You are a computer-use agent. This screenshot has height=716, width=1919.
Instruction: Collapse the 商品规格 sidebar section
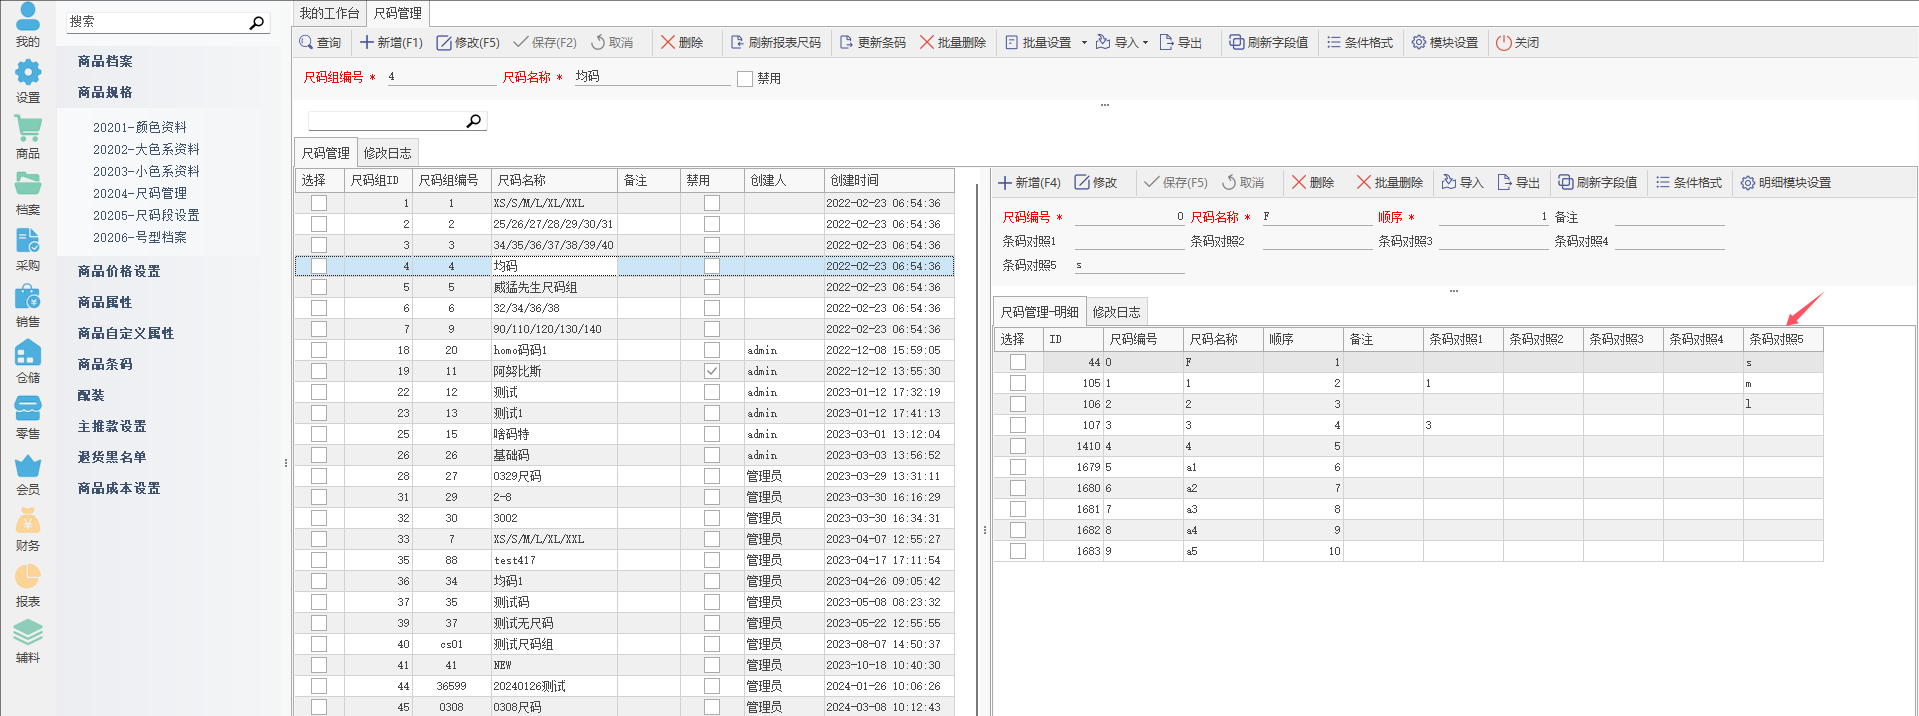point(105,92)
